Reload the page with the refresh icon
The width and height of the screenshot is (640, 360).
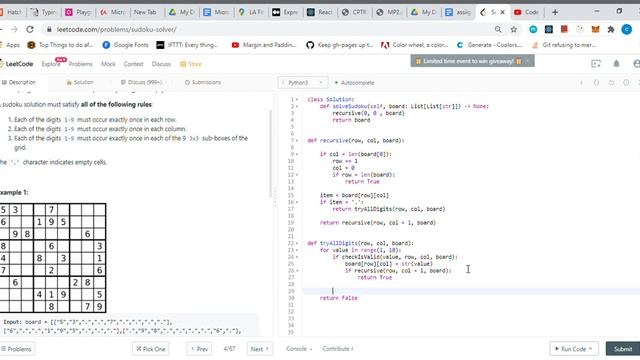pos(30,29)
